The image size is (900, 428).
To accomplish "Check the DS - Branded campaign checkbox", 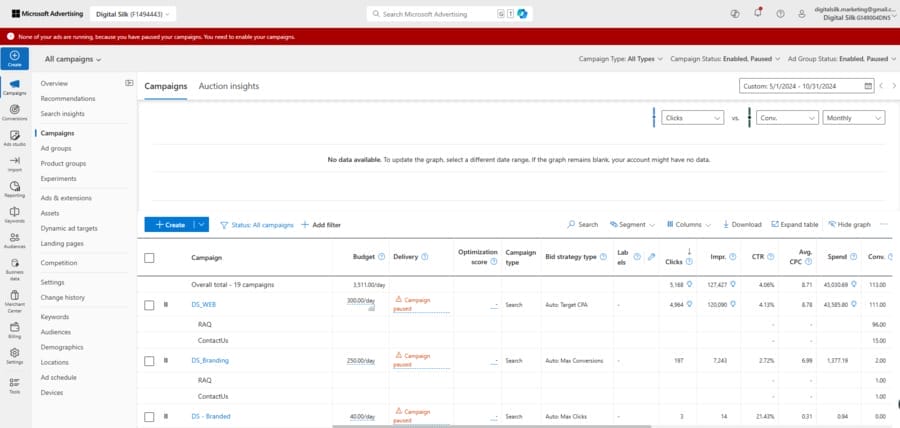I will click(x=149, y=417).
